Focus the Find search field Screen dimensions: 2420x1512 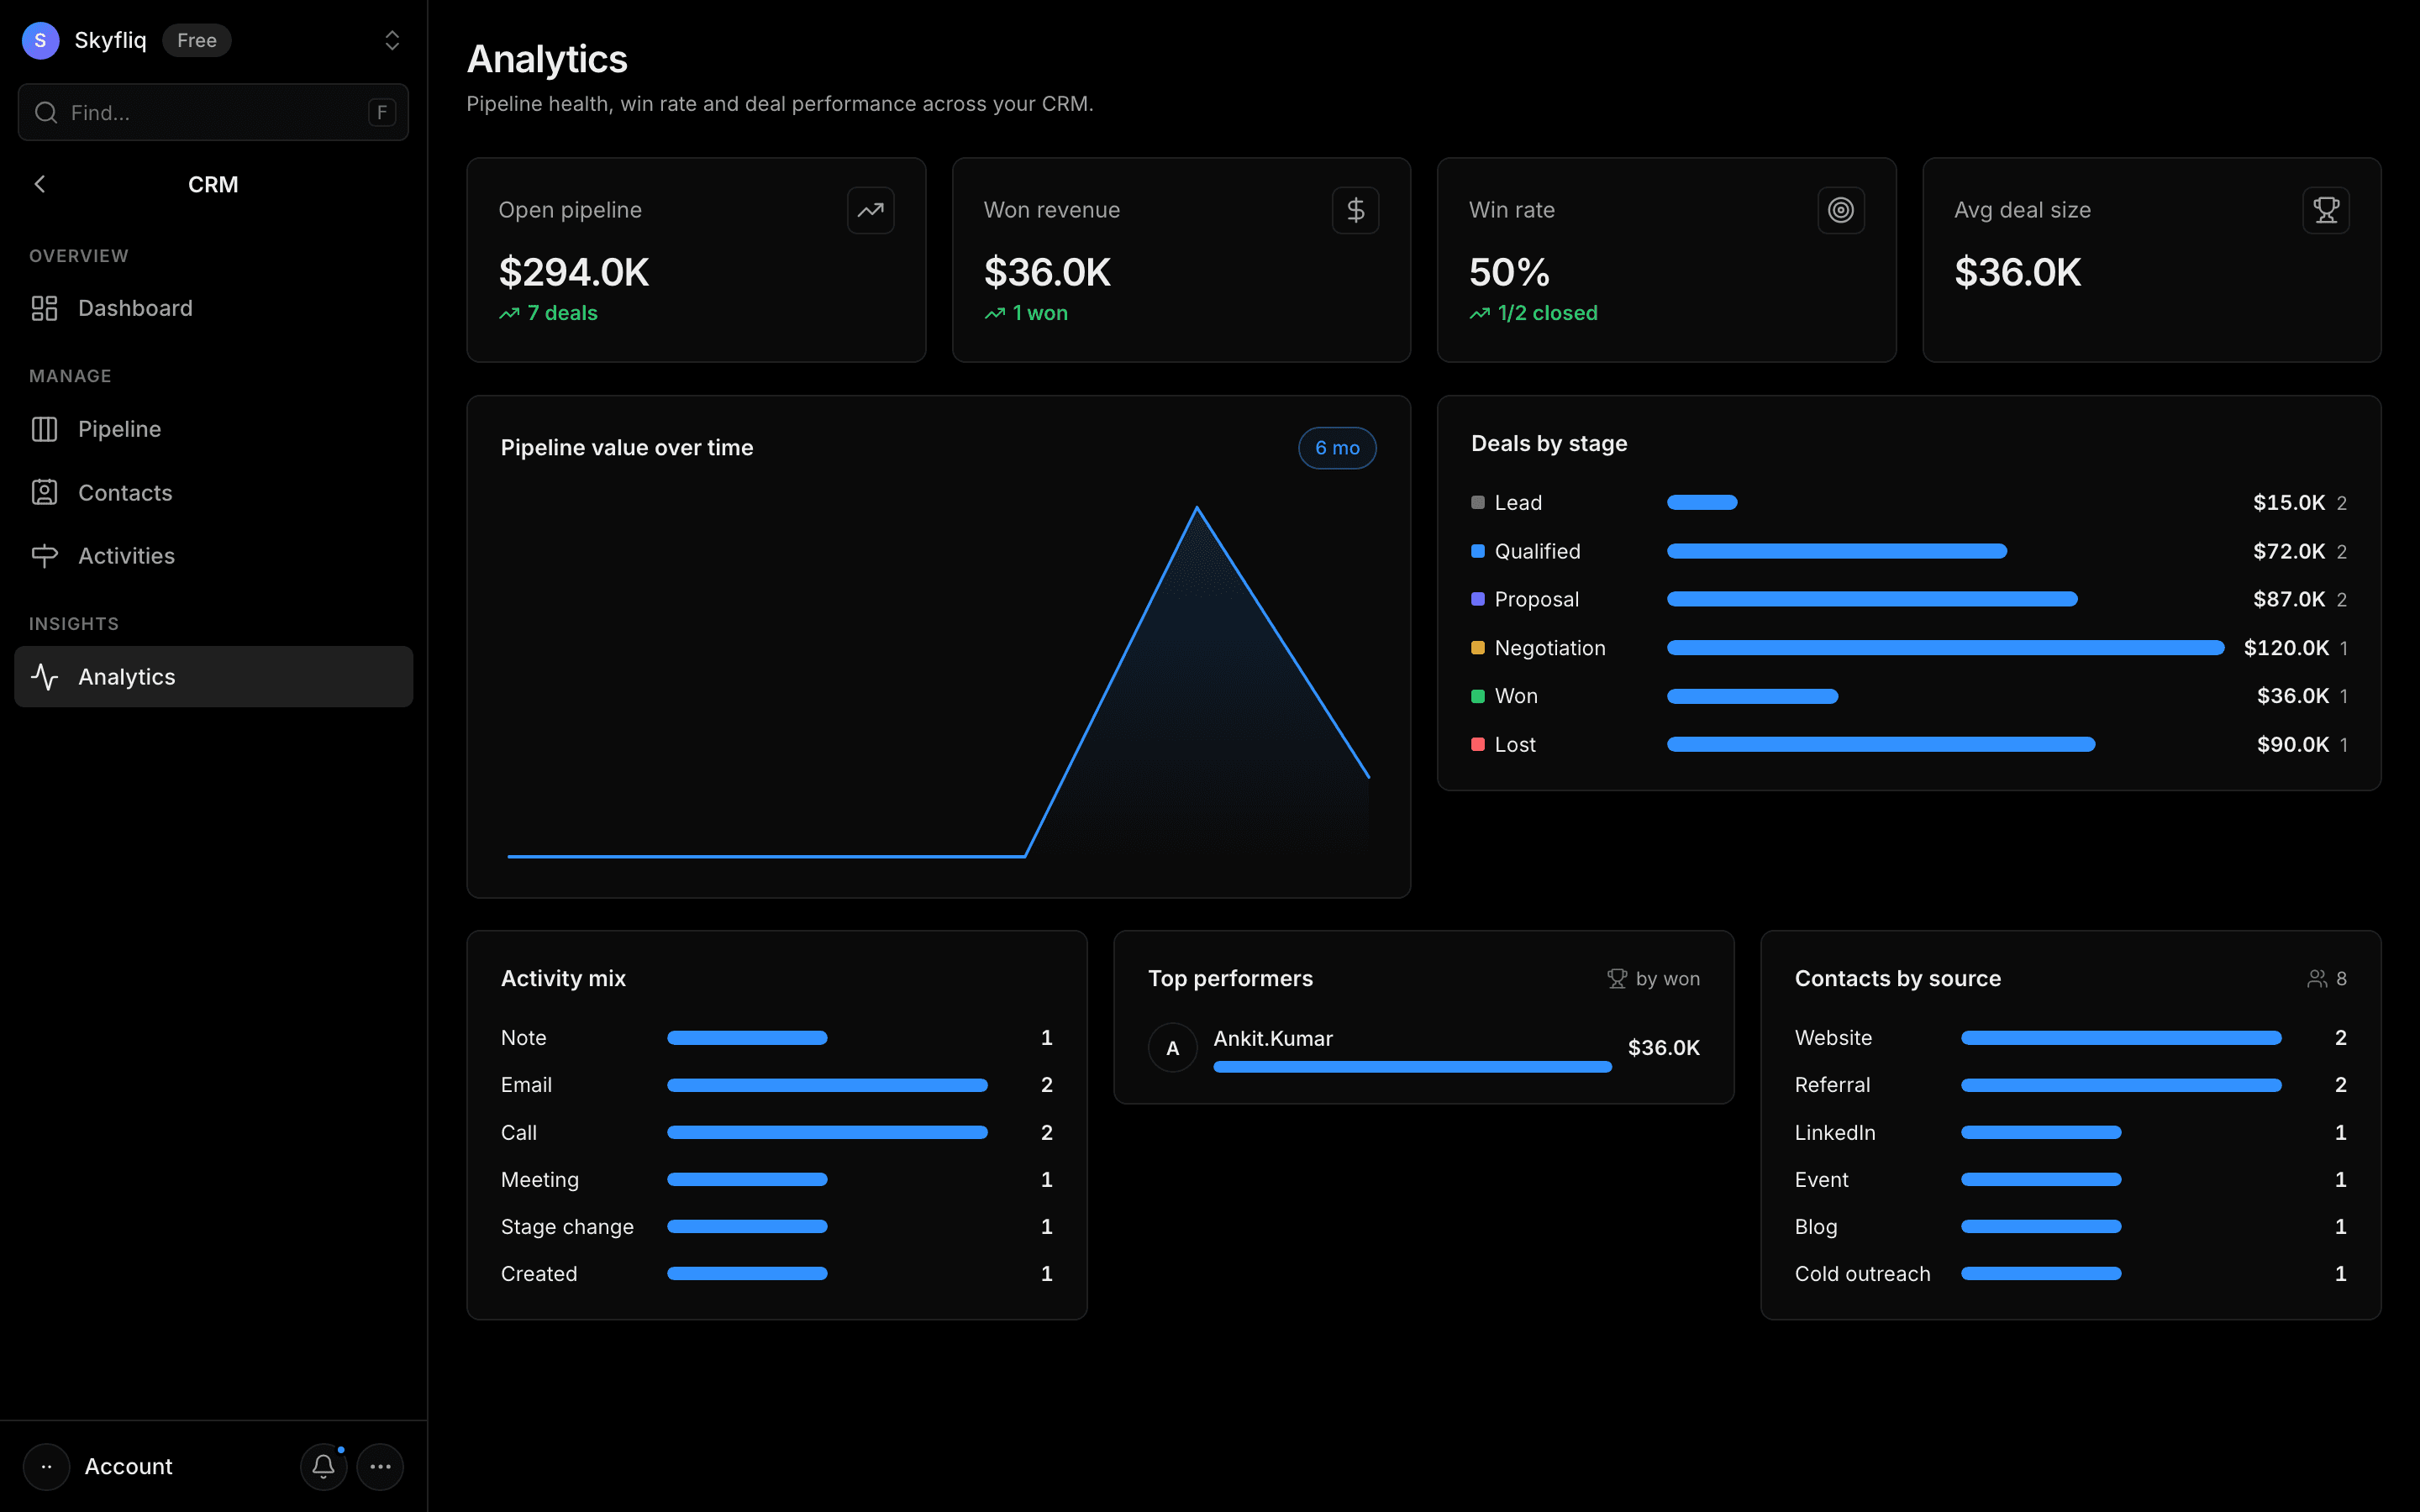click(213, 112)
